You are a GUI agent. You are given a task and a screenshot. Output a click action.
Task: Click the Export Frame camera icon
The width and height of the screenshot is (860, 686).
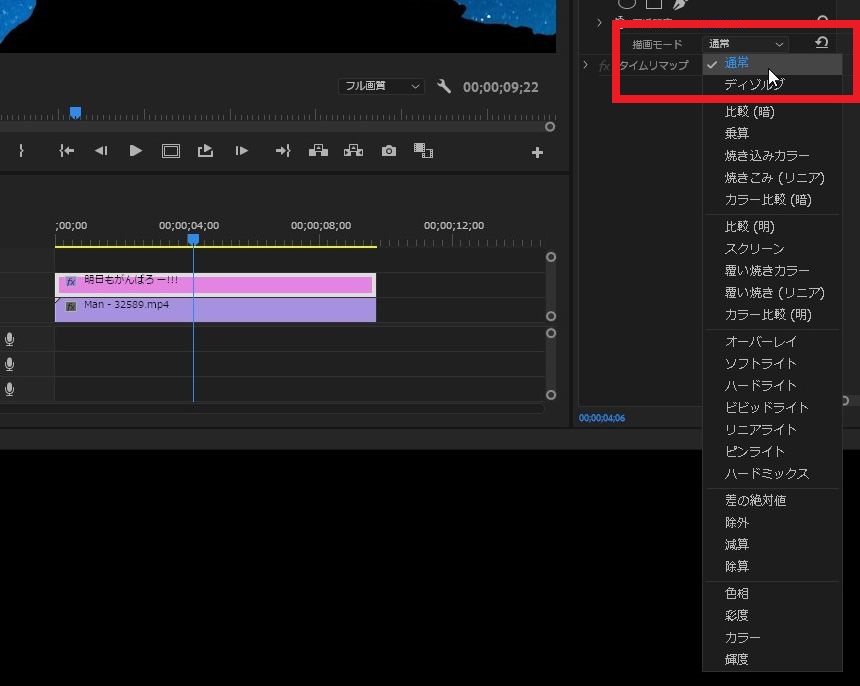[x=389, y=151]
